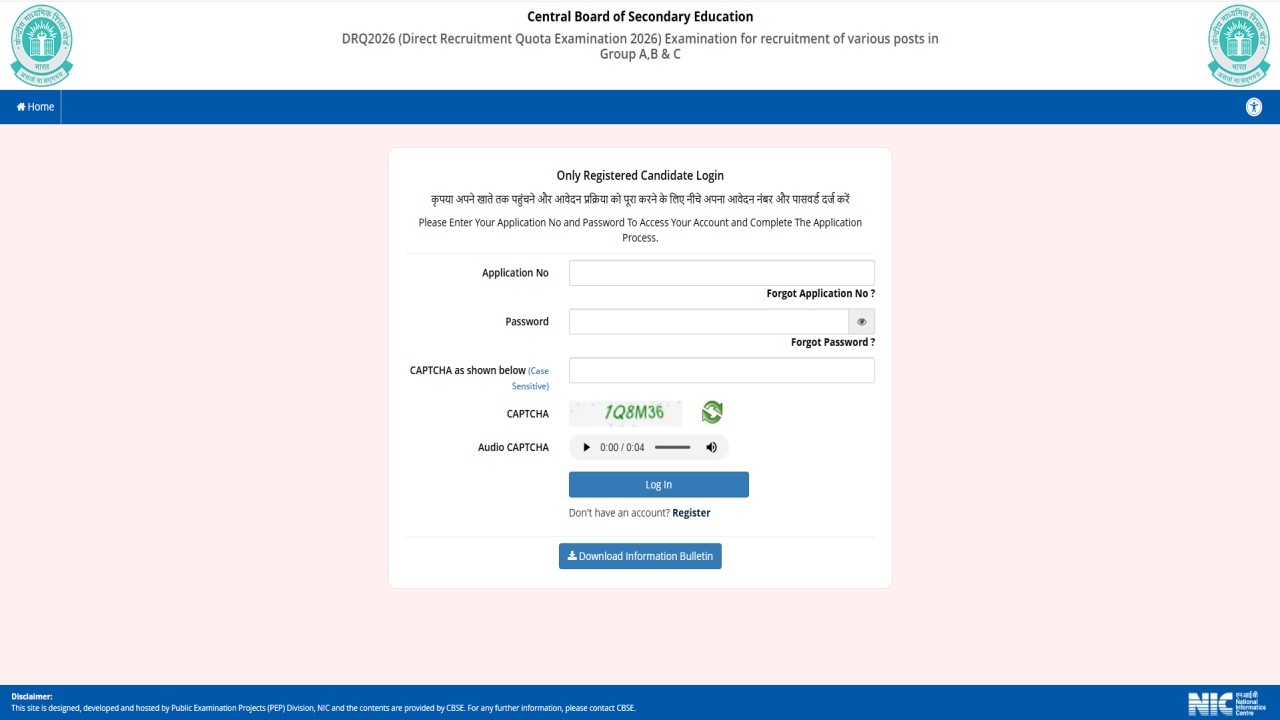Click the Application No input field
The height and width of the screenshot is (720, 1280).
coord(721,272)
